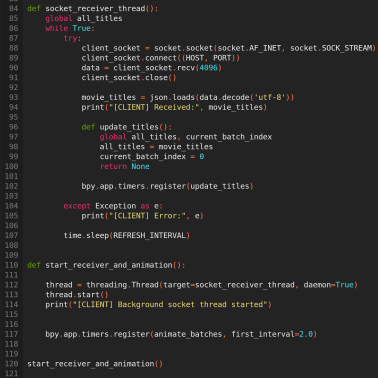Click the thread.start() line

pyautogui.click(x=77, y=295)
